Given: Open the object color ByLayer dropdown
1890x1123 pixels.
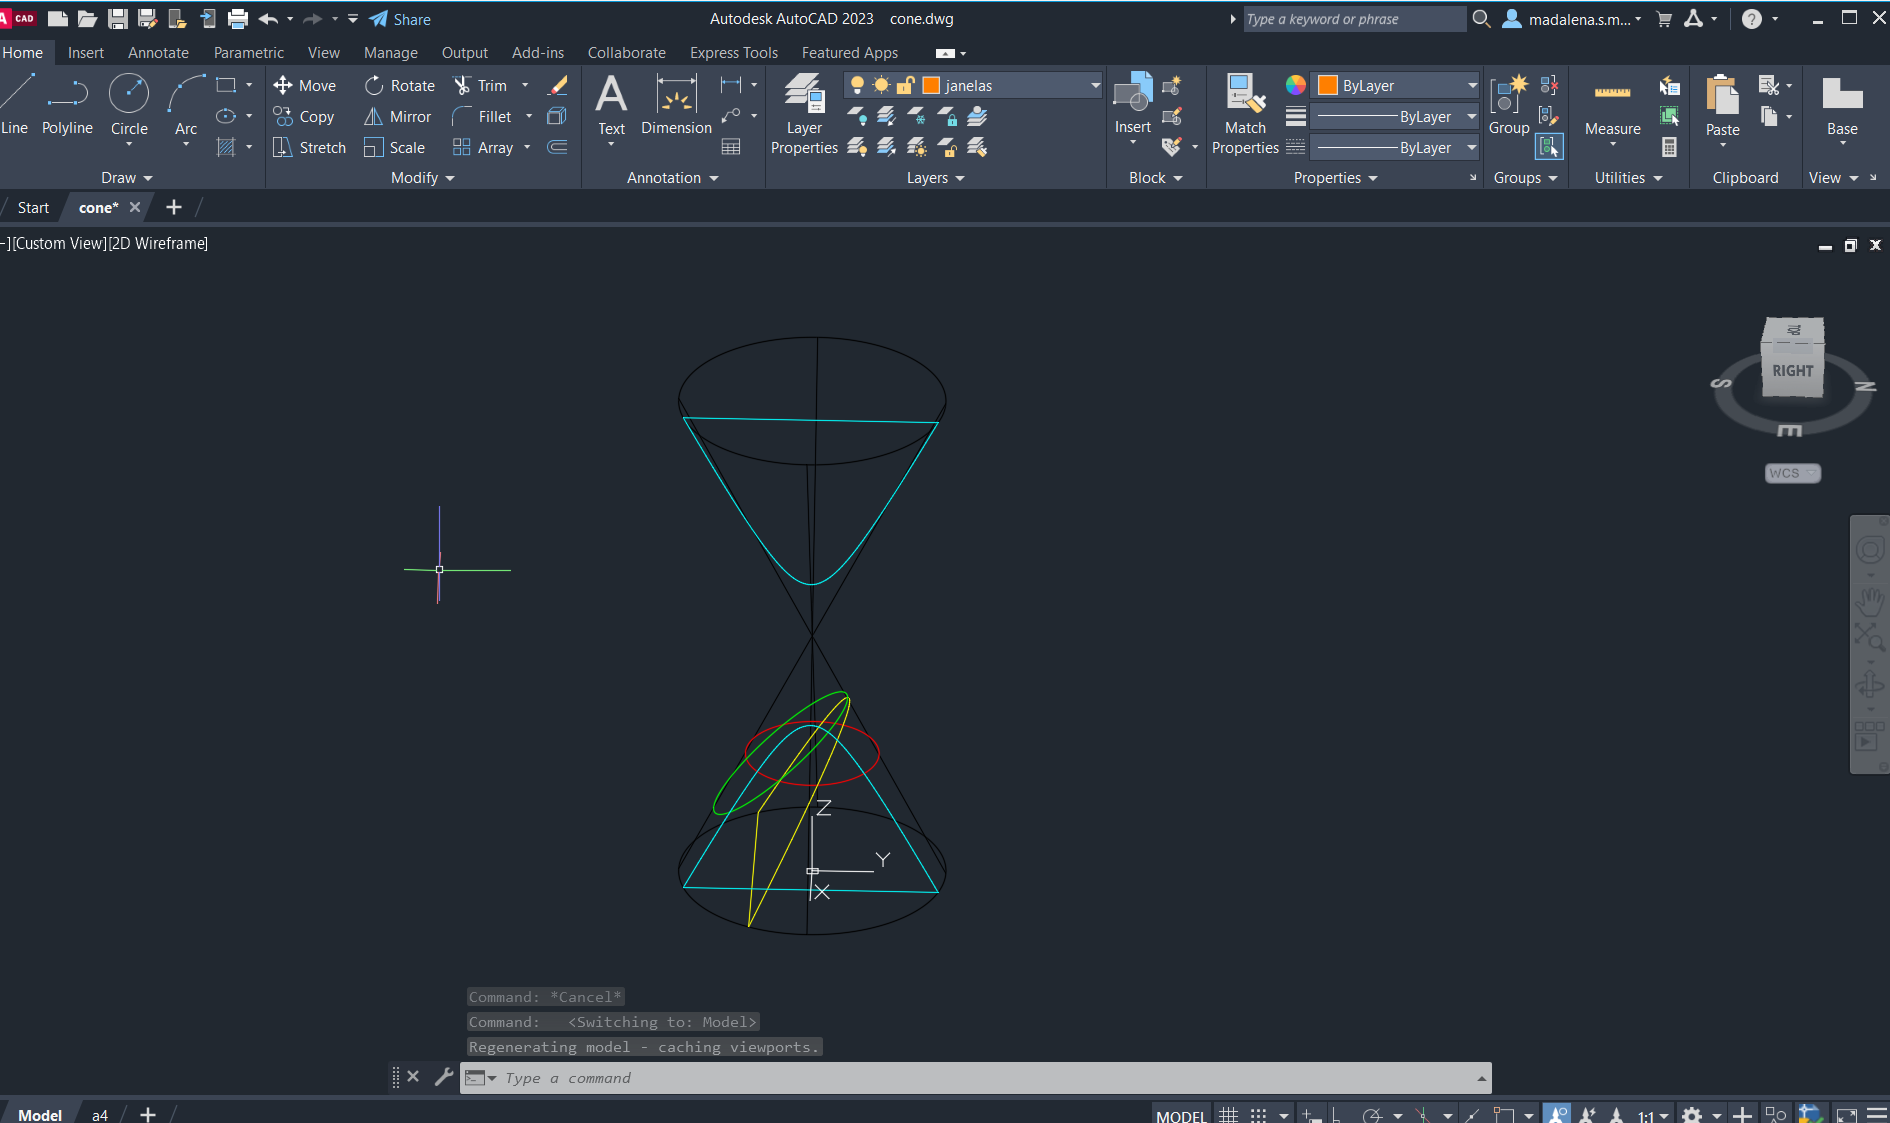Looking at the screenshot, I should tap(1471, 86).
